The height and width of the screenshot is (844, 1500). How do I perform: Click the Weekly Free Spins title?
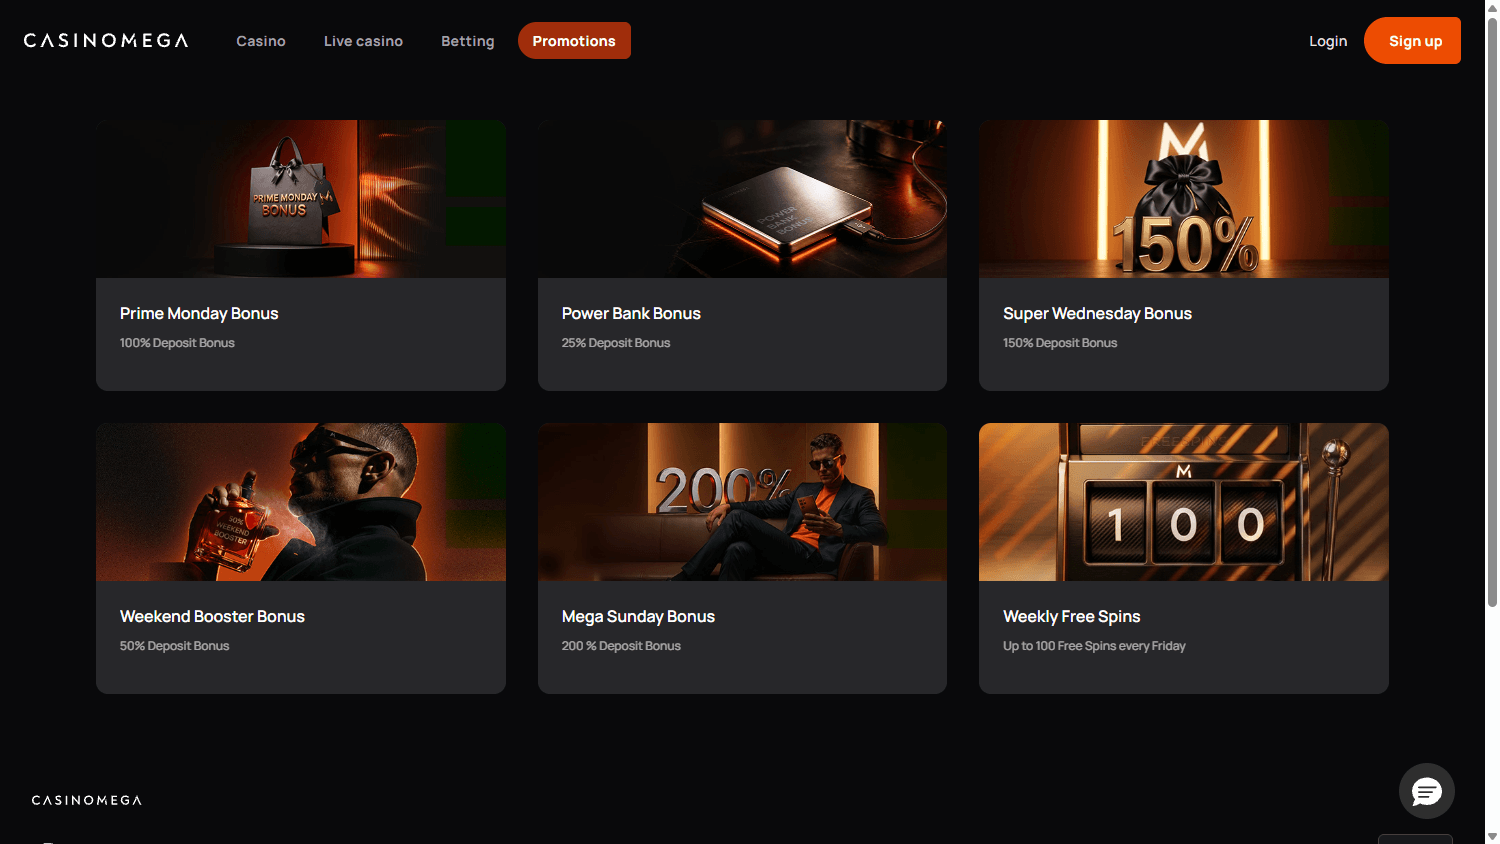1071,617
